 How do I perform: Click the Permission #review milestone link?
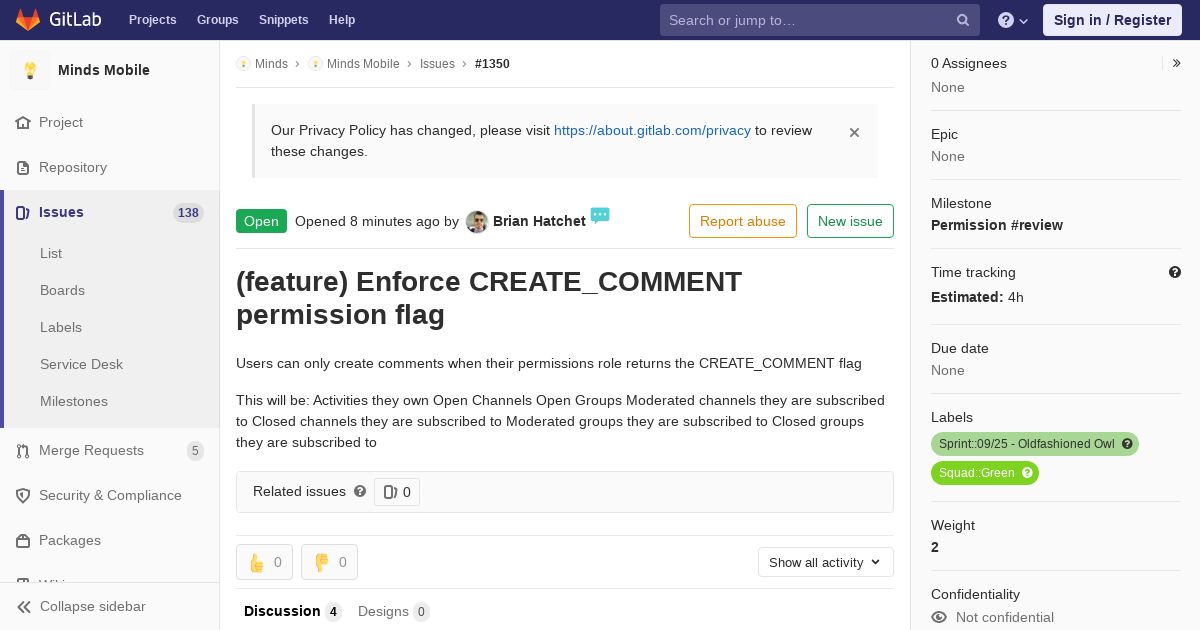997,225
